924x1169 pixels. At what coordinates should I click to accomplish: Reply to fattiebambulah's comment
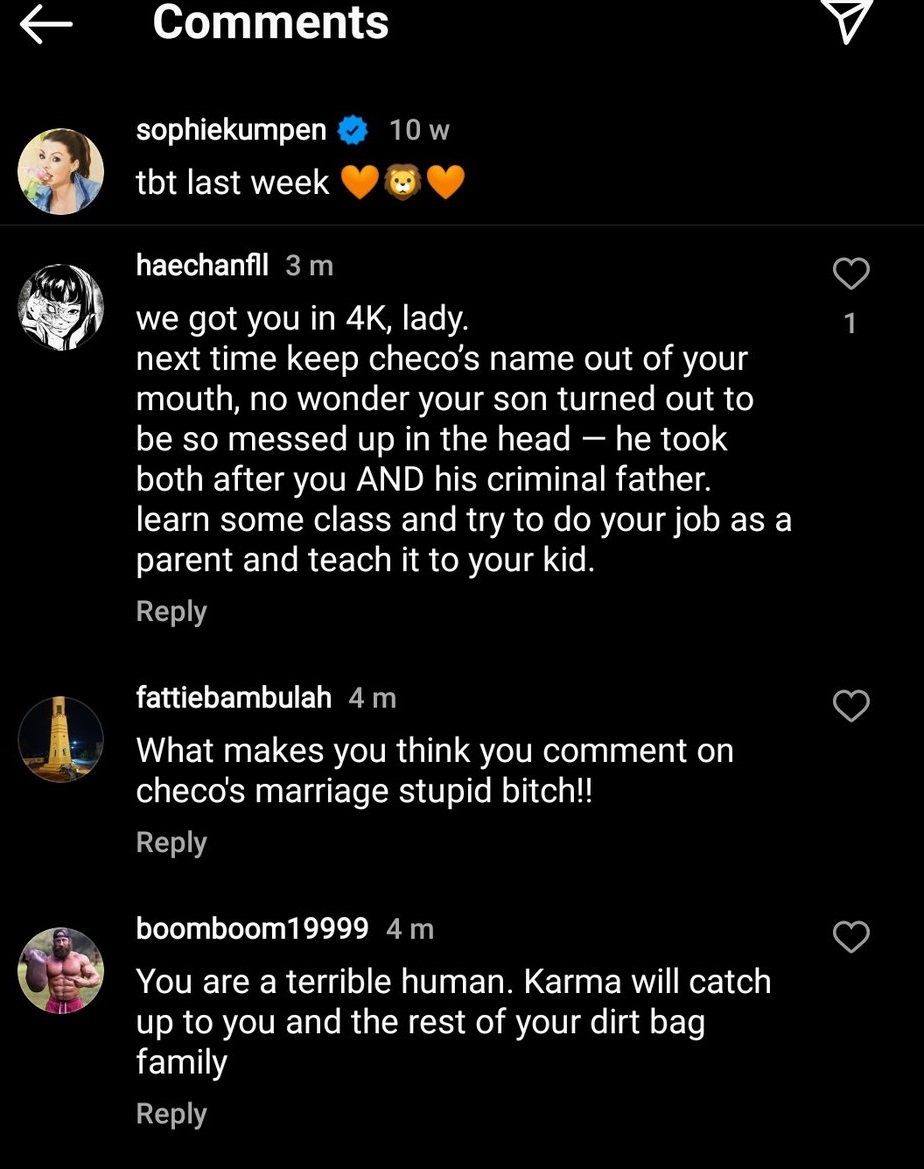click(x=171, y=843)
